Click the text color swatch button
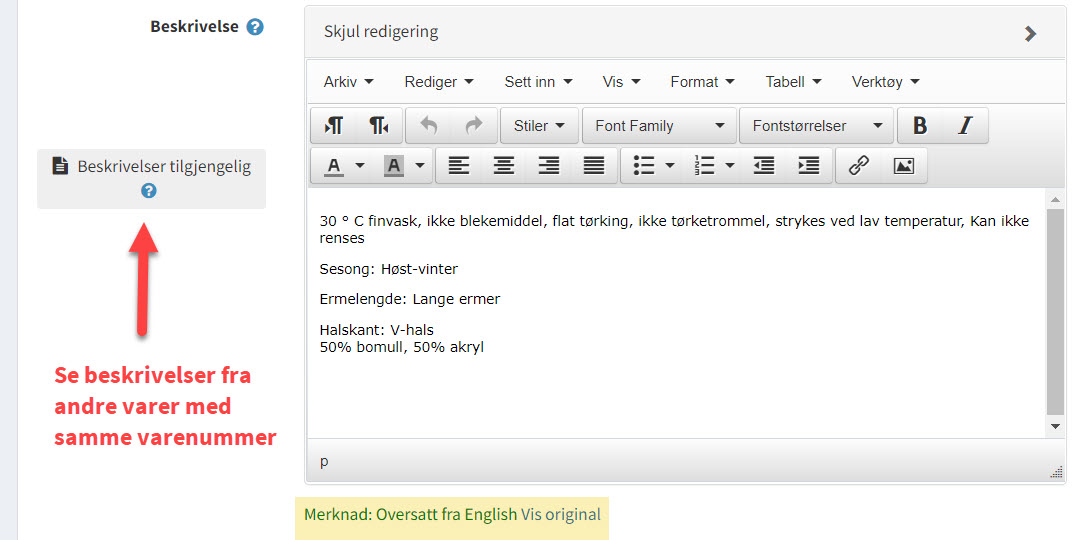 click(334, 166)
